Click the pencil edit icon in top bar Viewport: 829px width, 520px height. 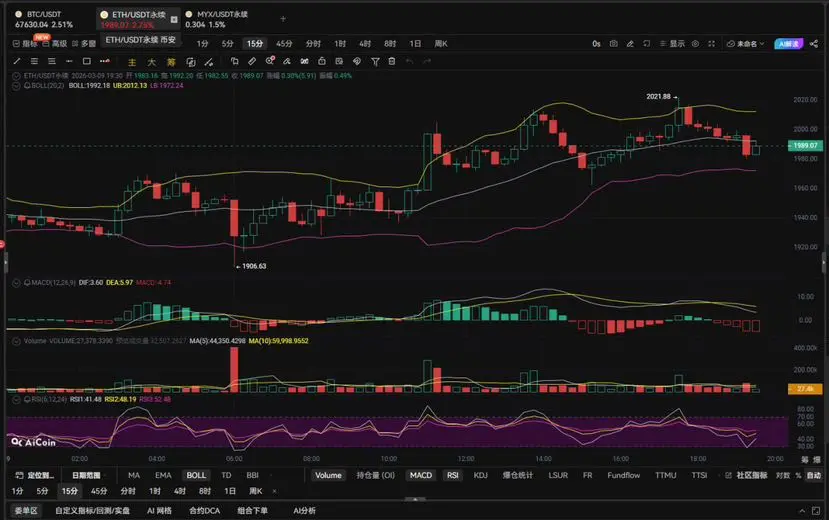click(630, 44)
